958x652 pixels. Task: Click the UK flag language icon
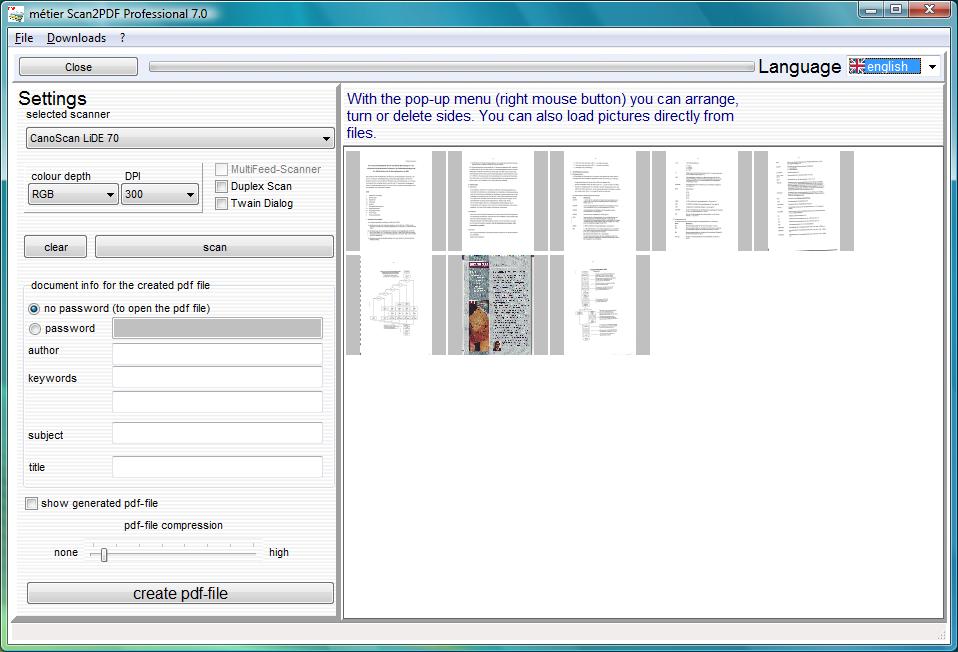pos(857,66)
